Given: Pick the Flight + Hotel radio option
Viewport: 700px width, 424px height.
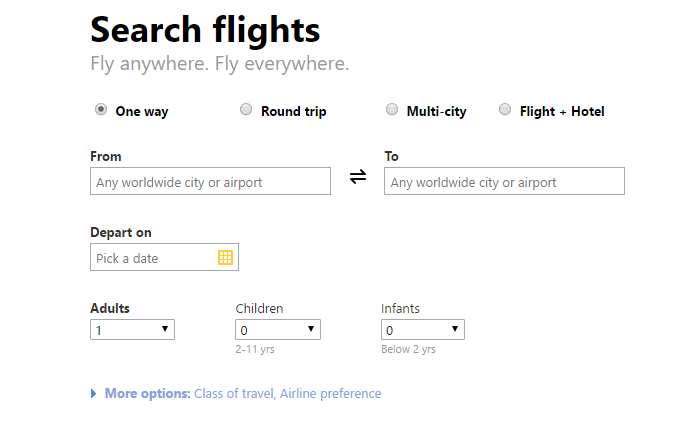Looking at the screenshot, I should pyautogui.click(x=505, y=110).
